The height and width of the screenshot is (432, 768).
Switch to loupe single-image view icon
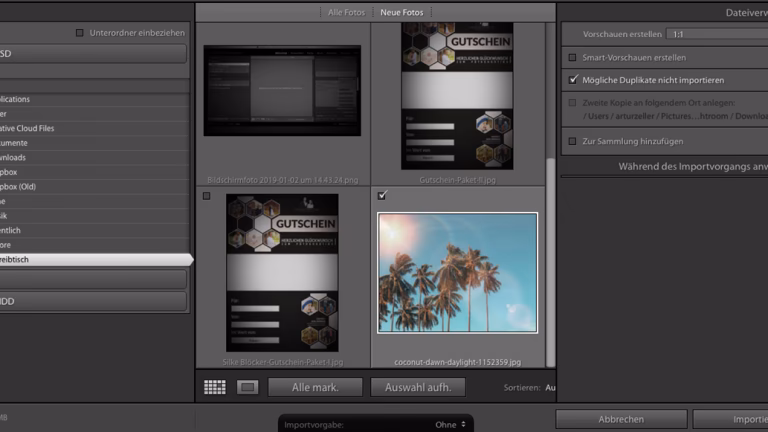[x=247, y=387]
